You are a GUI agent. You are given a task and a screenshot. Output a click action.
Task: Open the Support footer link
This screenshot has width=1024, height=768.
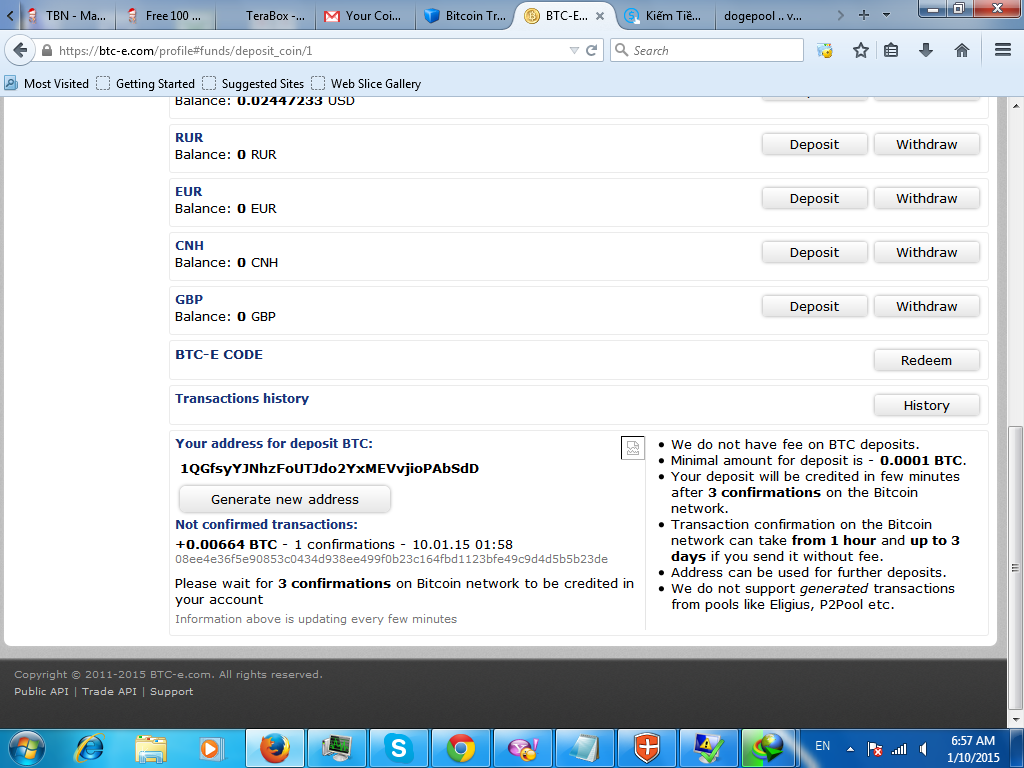click(172, 692)
